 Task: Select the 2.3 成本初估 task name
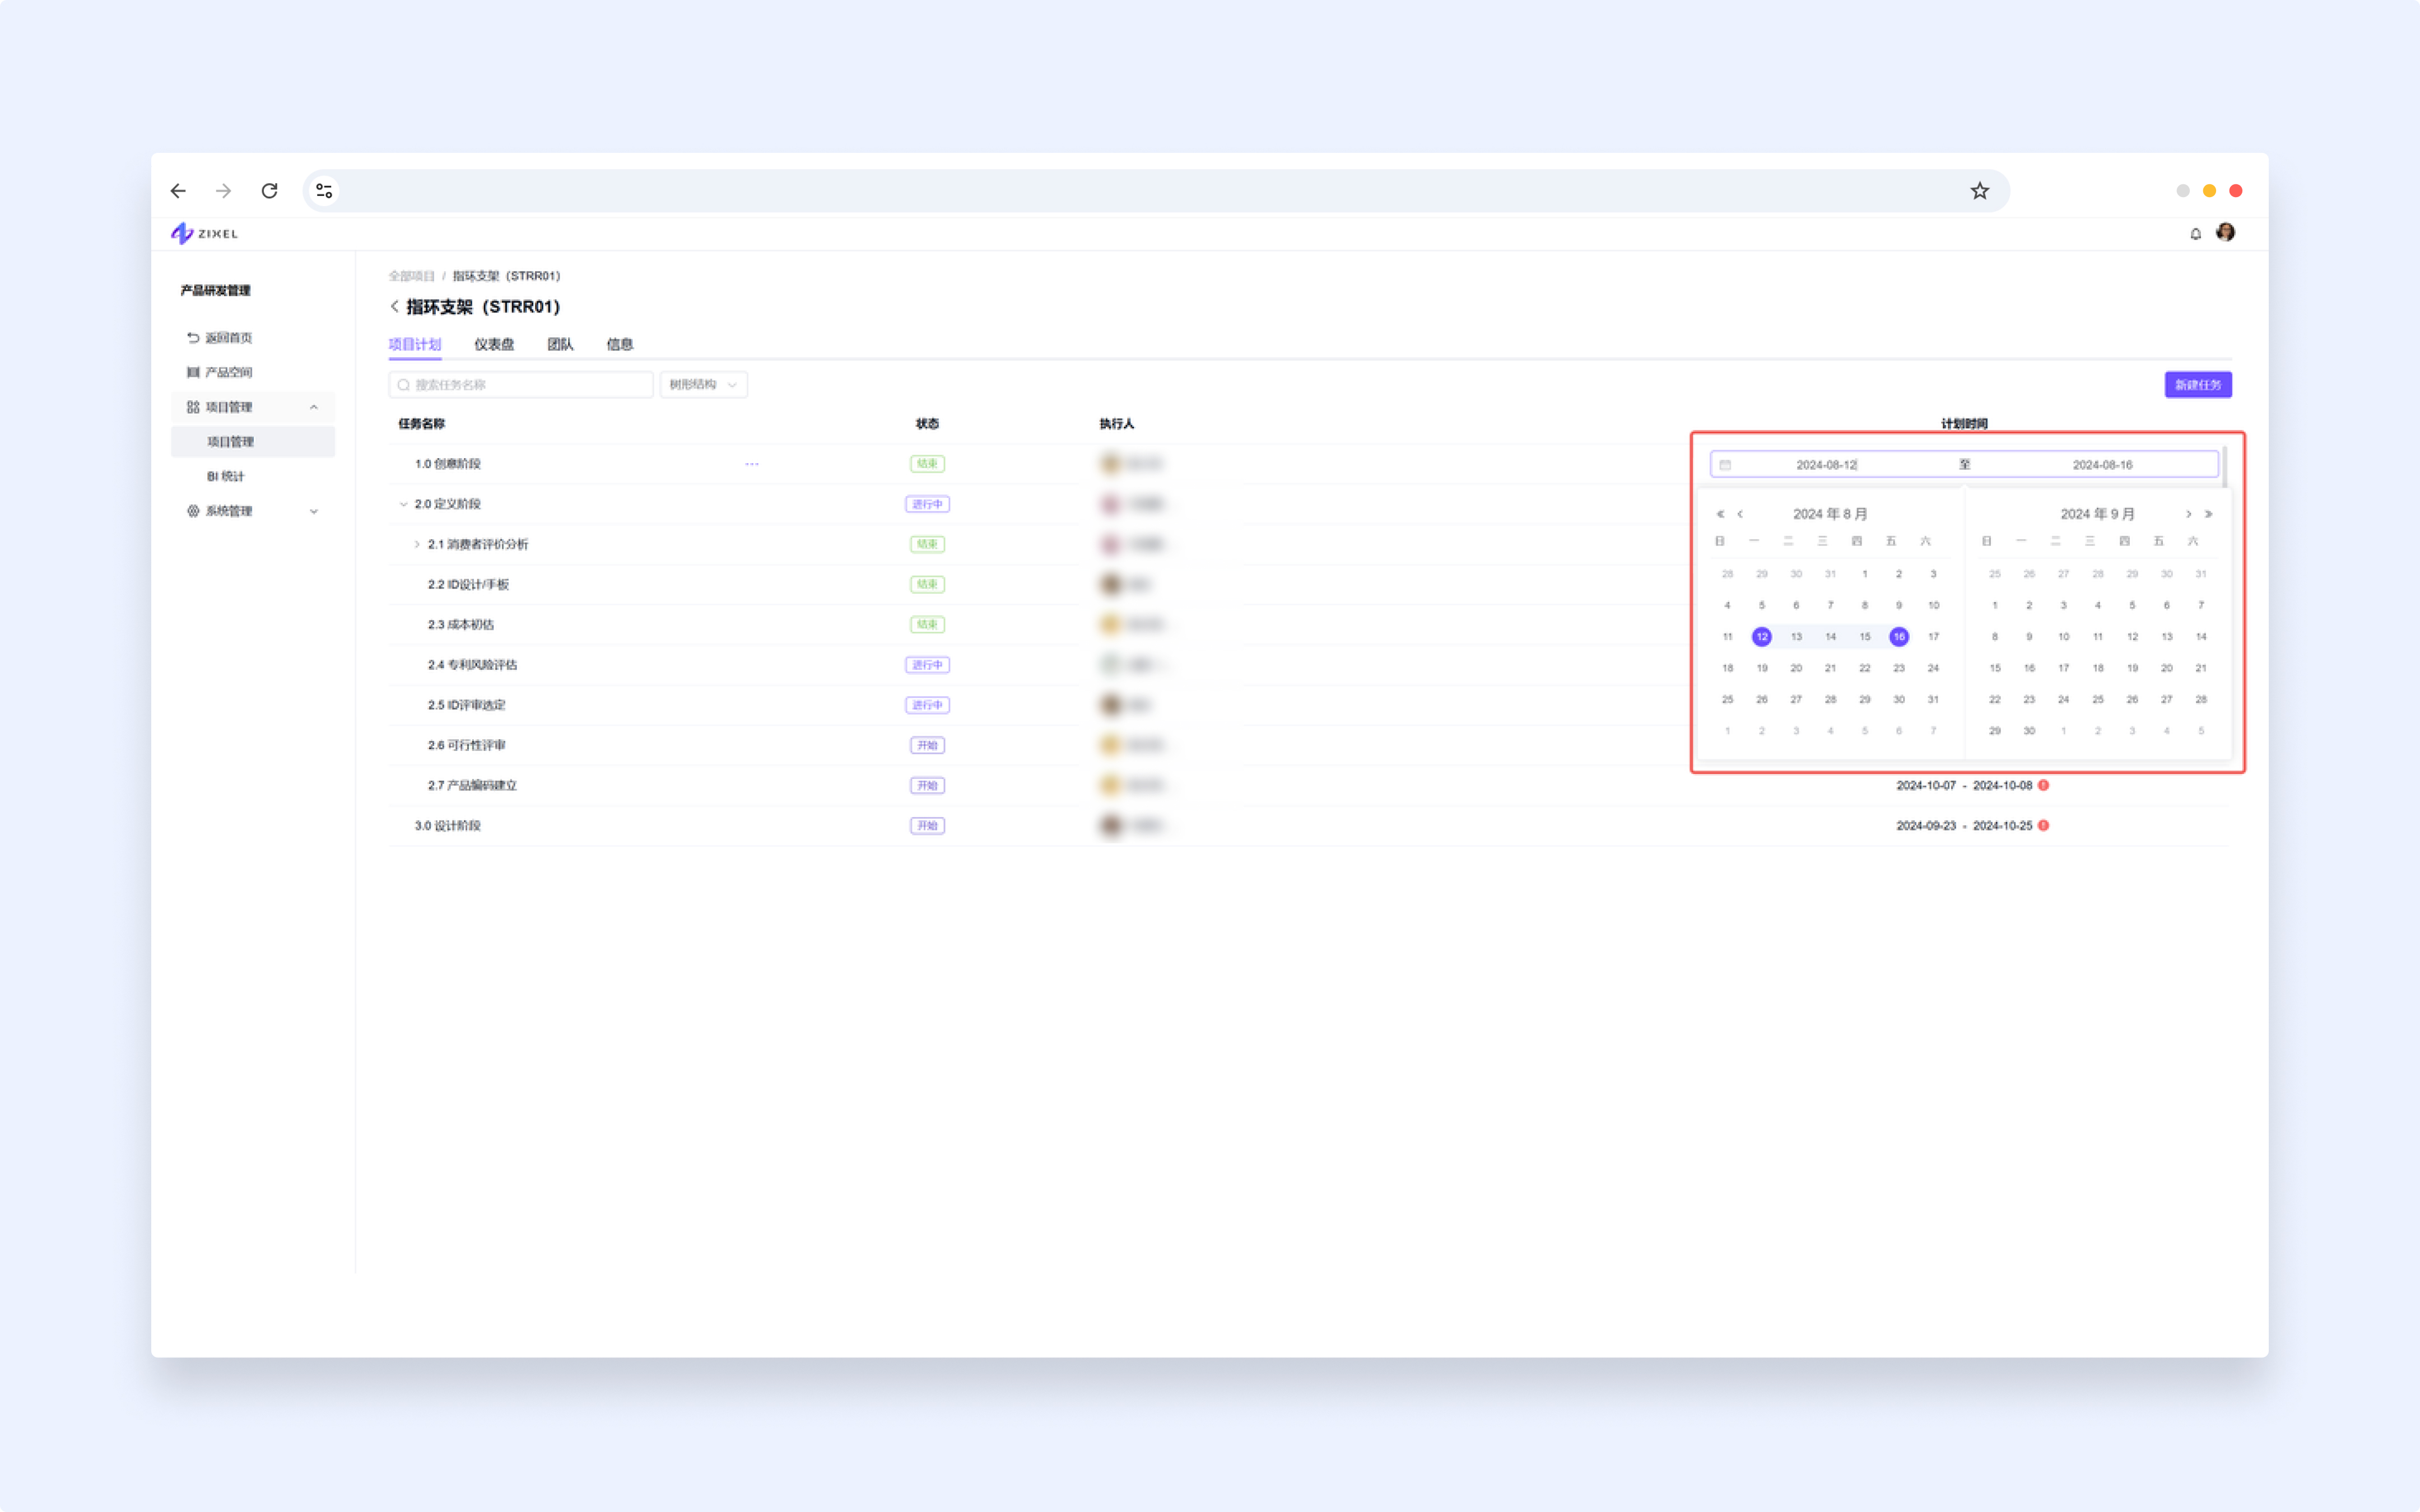pos(460,625)
